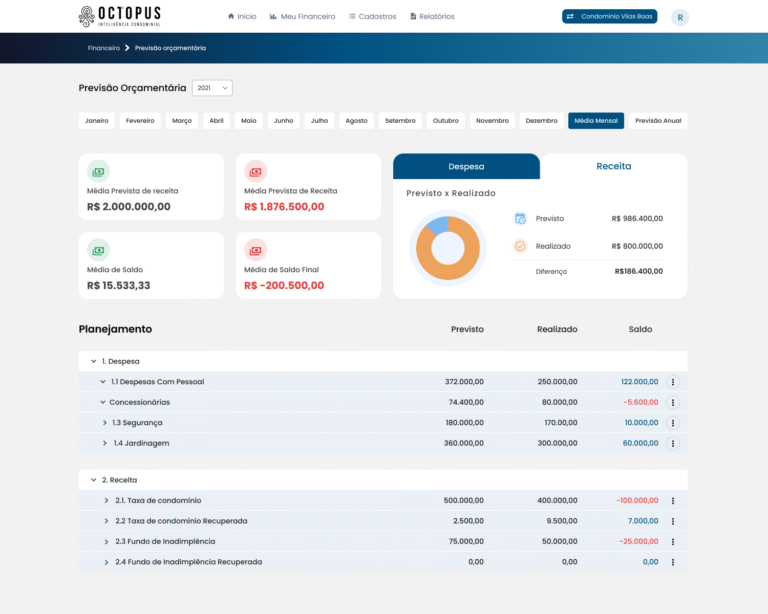Image resolution: width=768 pixels, height=614 pixels.
Task: Click the Realizado check icon in chart legend
Action: (x=520, y=246)
